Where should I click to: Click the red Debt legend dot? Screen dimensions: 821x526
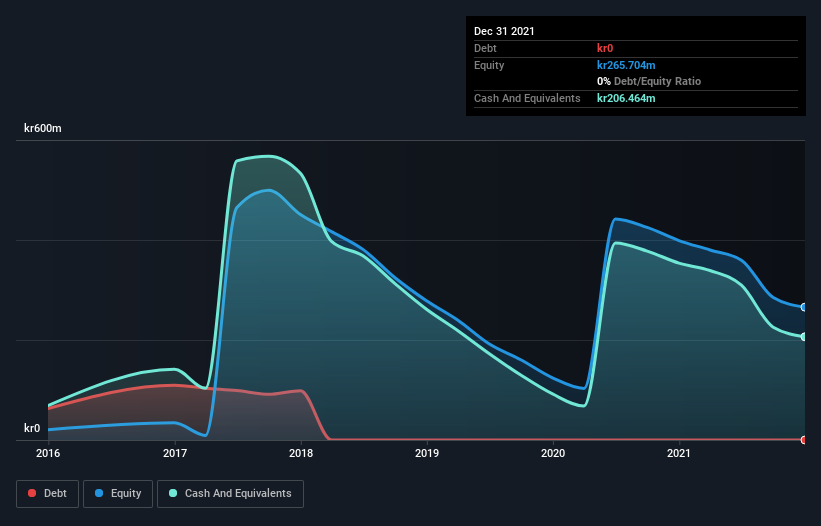tap(32, 493)
